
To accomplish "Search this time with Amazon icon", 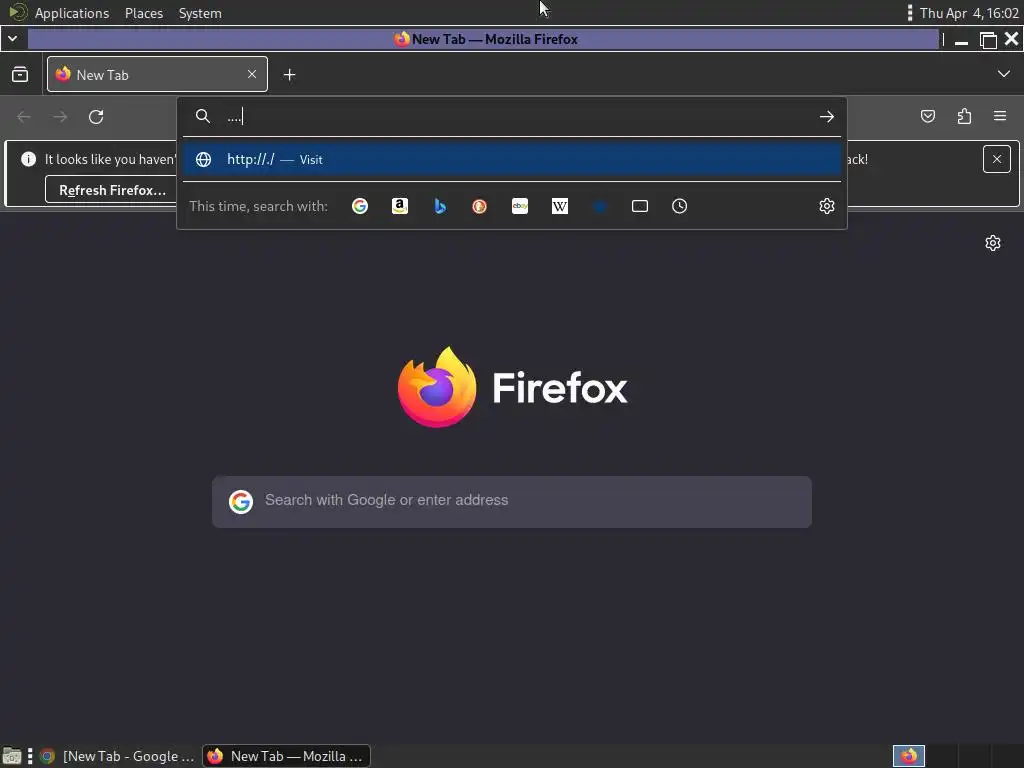I will 400,206.
